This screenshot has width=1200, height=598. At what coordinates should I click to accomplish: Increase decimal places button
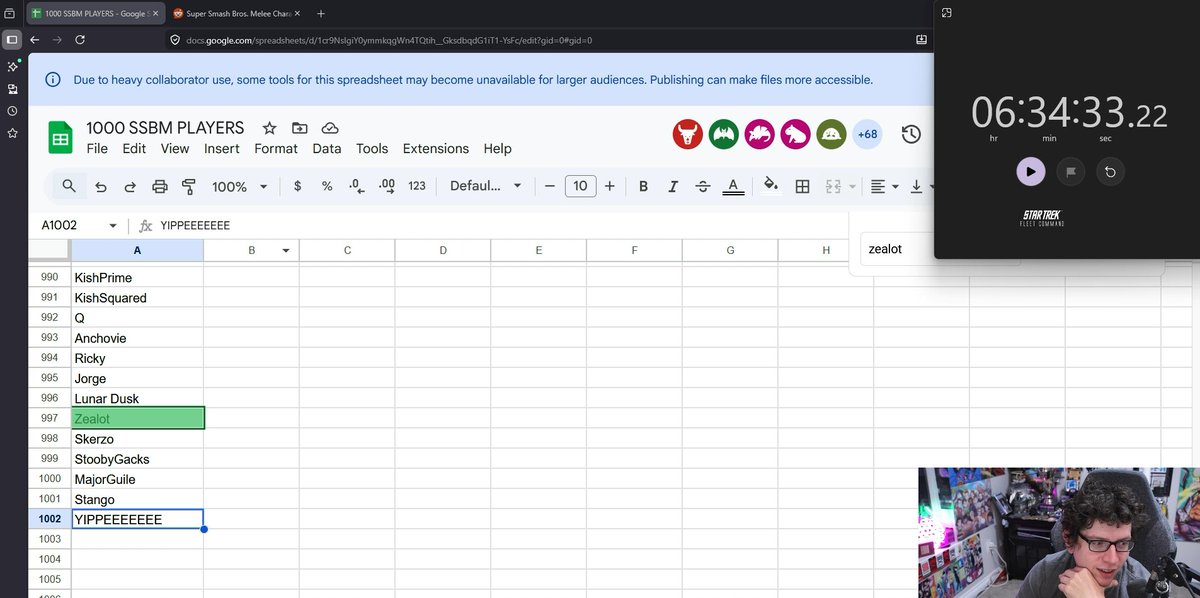387,186
